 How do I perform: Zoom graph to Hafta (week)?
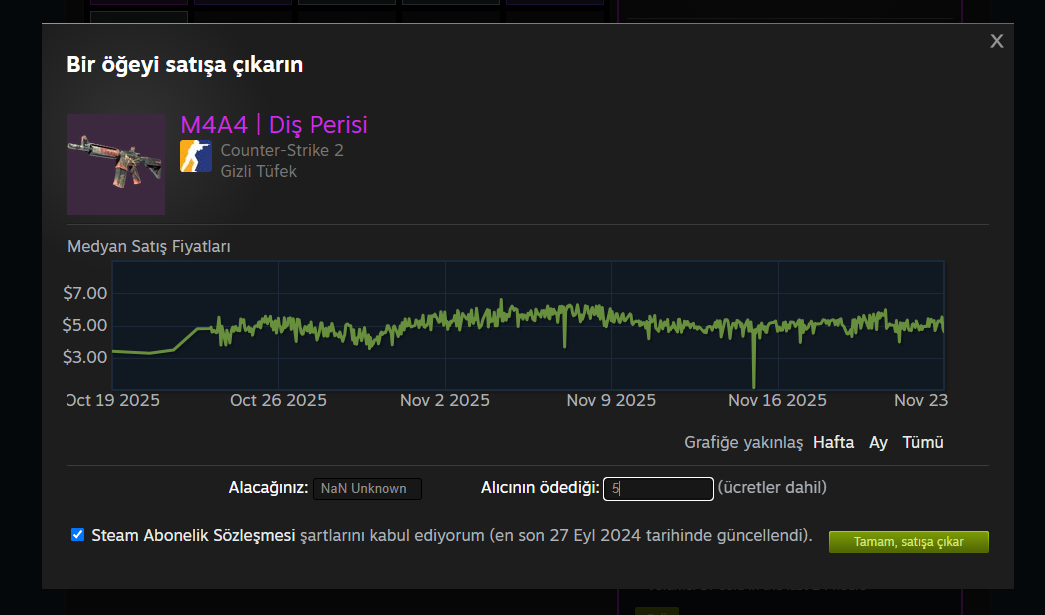point(833,442)
